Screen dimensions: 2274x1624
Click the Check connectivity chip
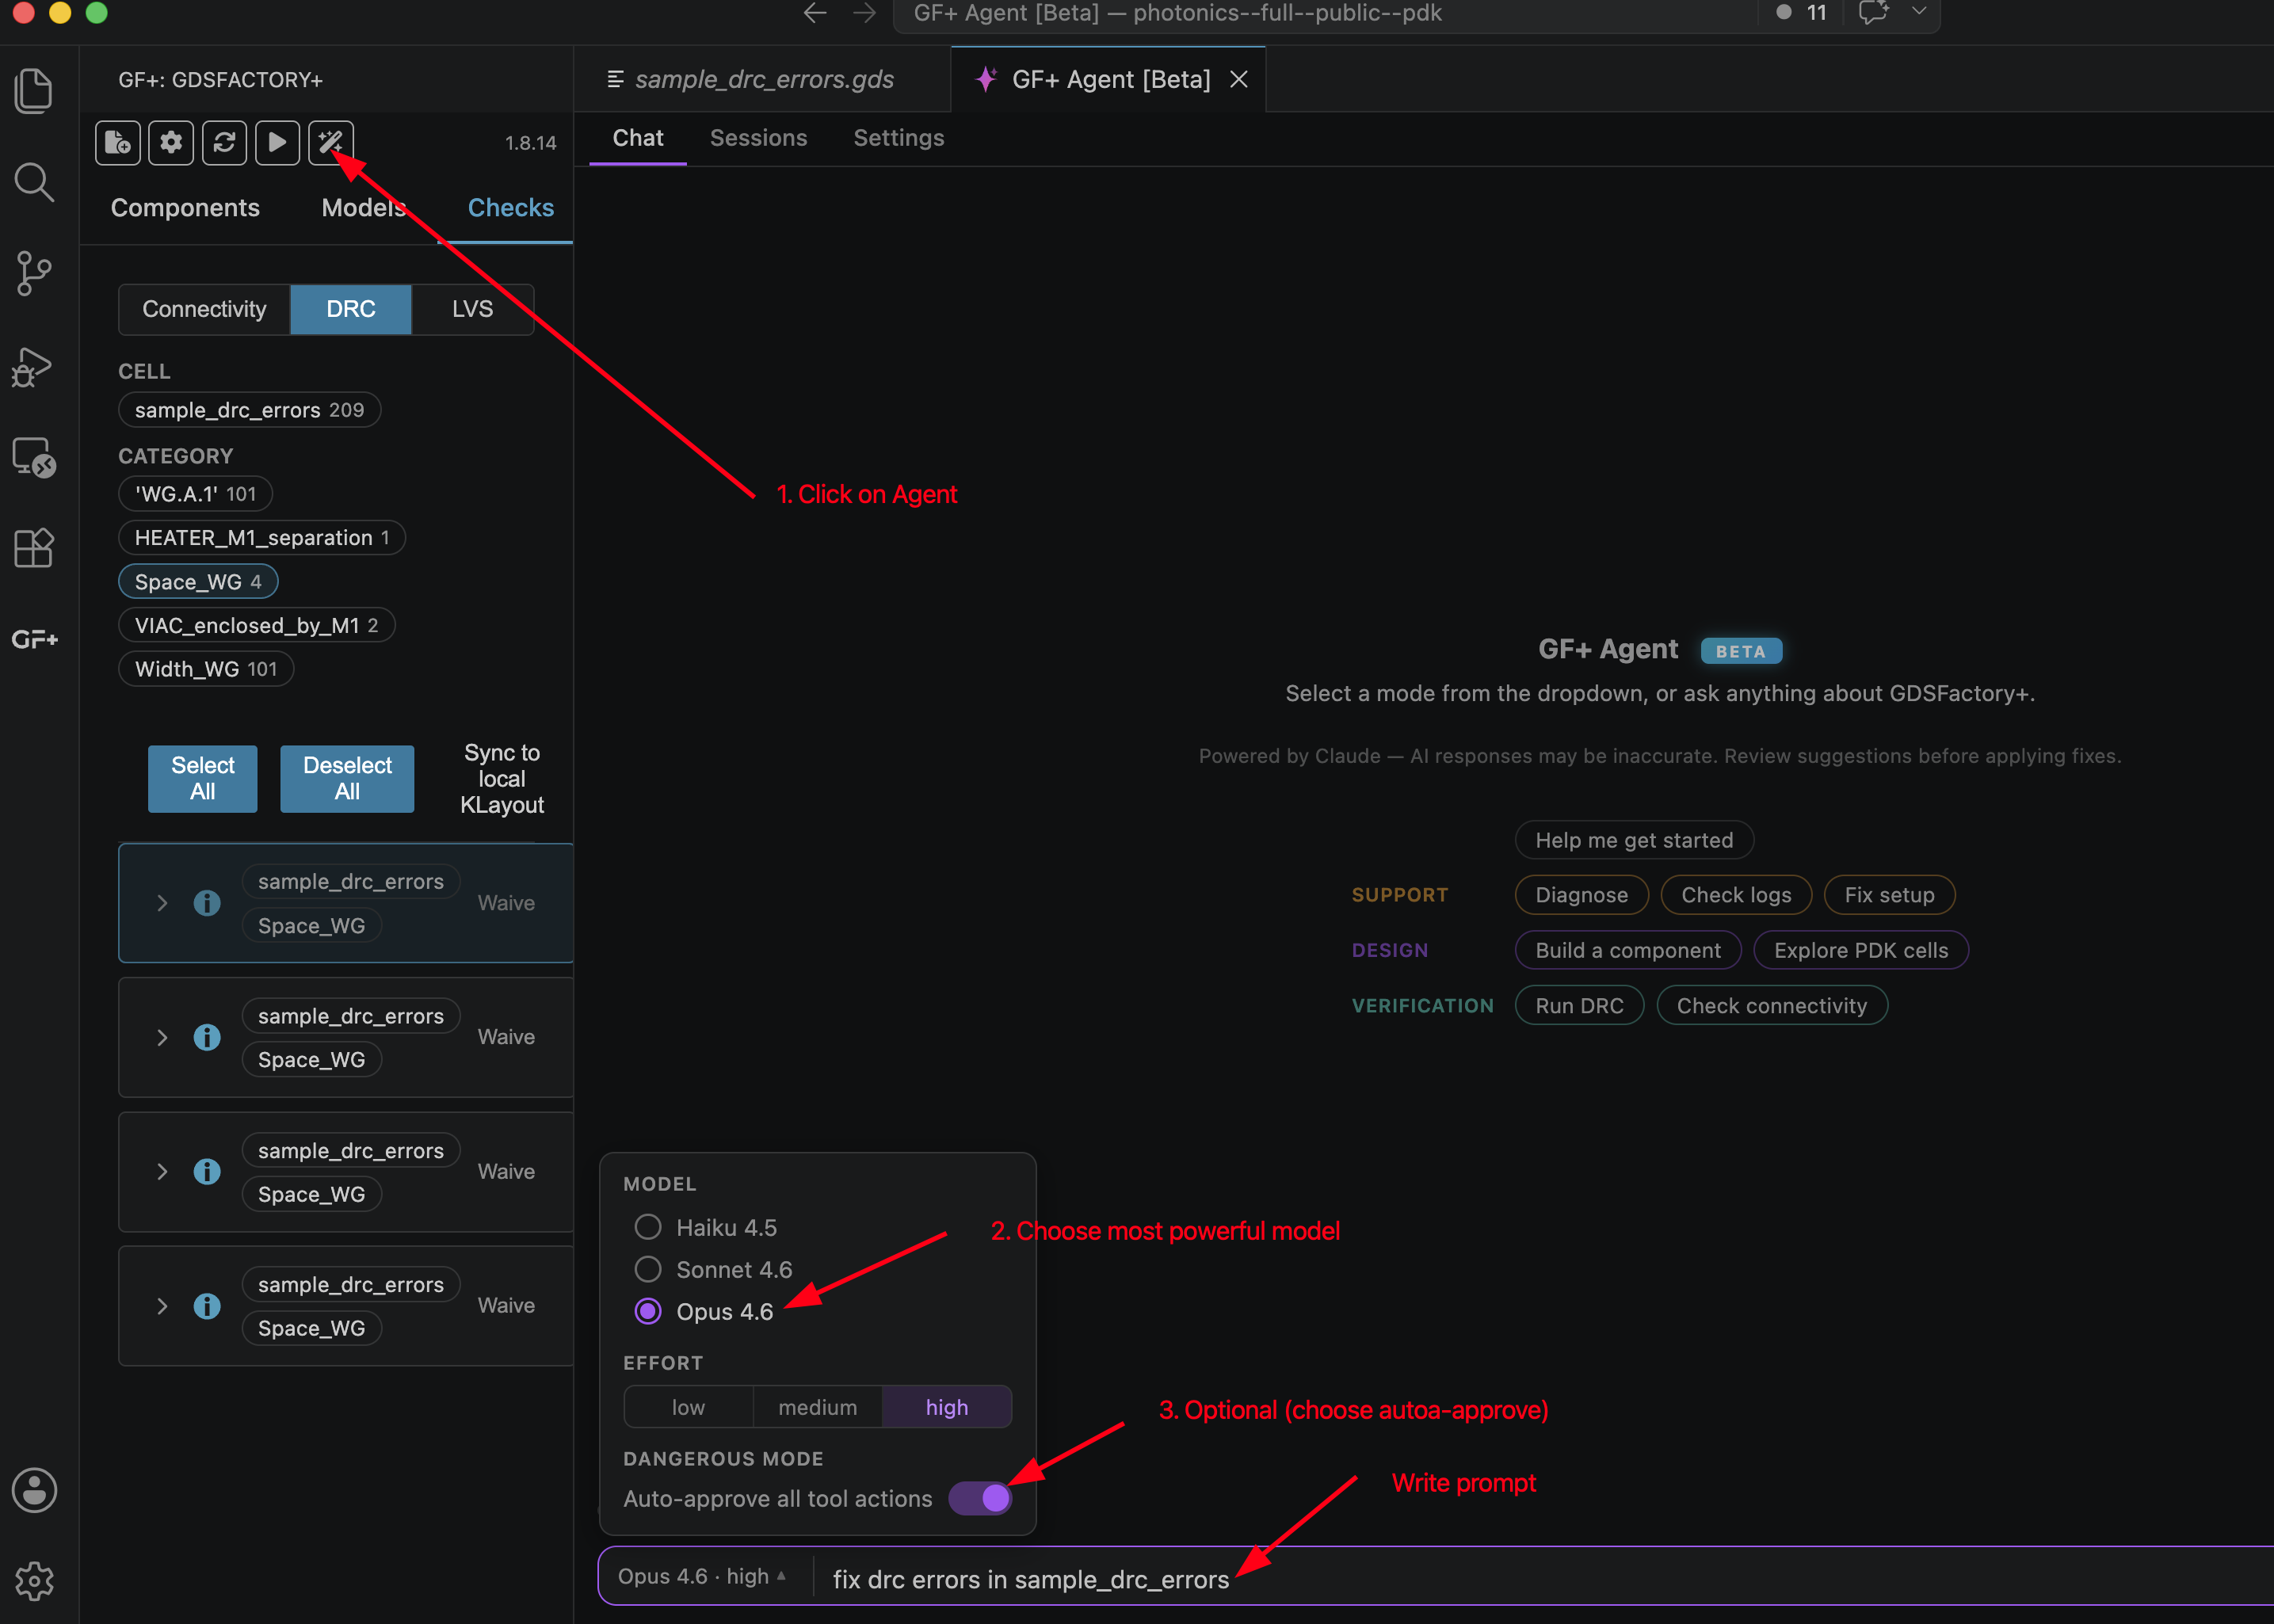point(1772,1005)
